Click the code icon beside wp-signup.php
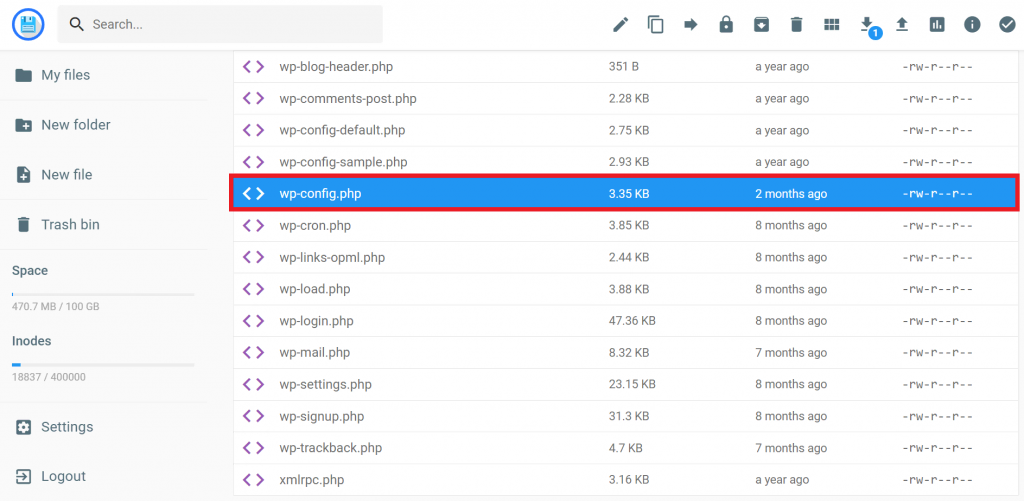The image size is (1024, 501). click(x=253, y=416)
